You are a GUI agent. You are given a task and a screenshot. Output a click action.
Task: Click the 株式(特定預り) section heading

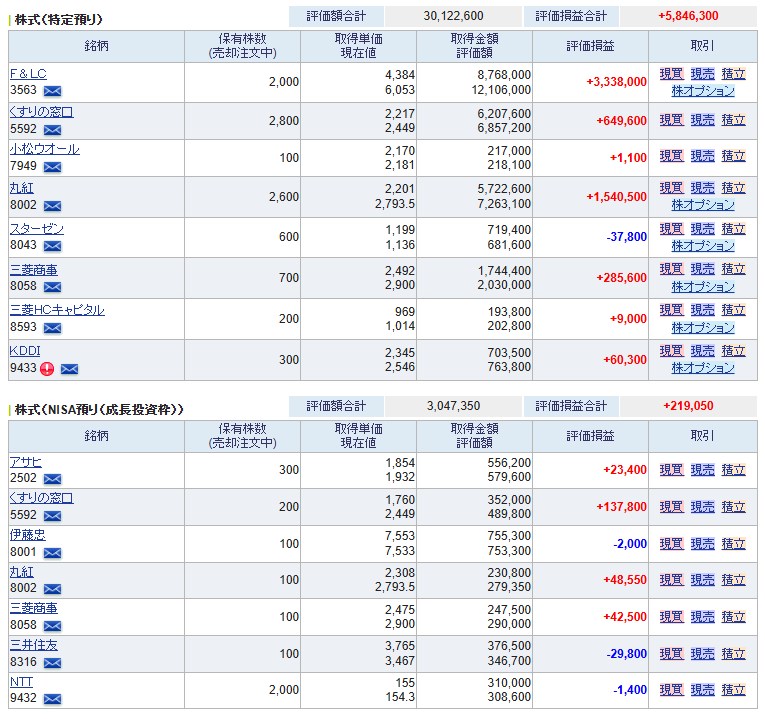coord(59,20)
